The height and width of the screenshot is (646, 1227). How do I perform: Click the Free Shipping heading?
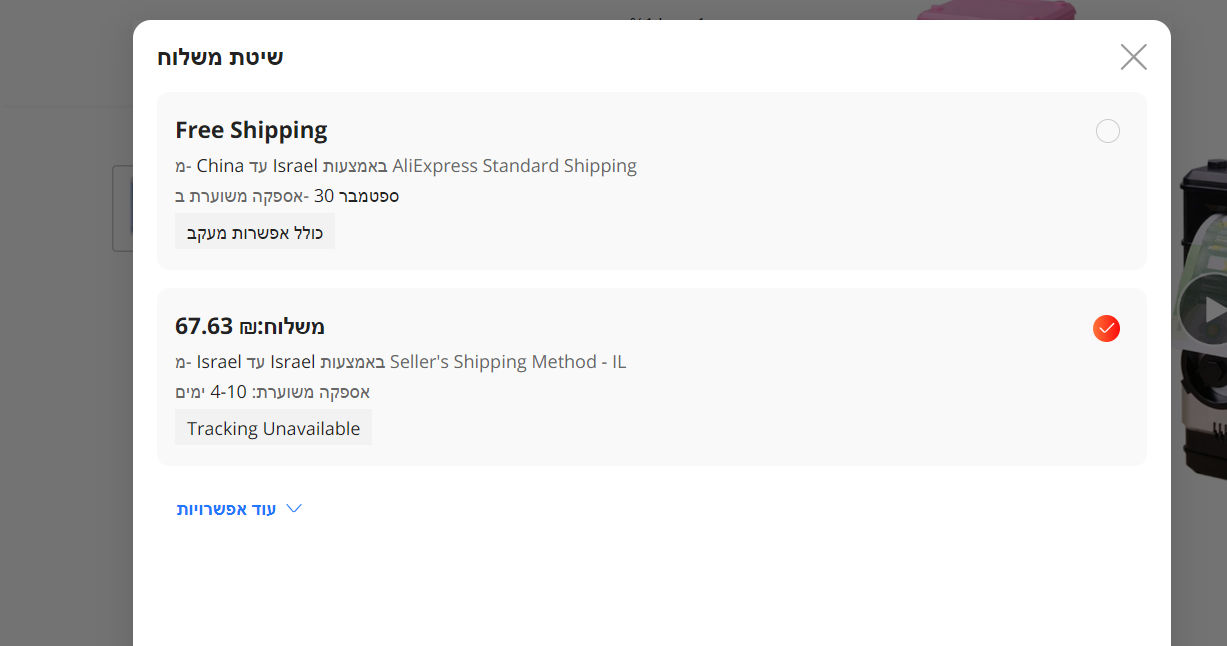pos(251,130)
